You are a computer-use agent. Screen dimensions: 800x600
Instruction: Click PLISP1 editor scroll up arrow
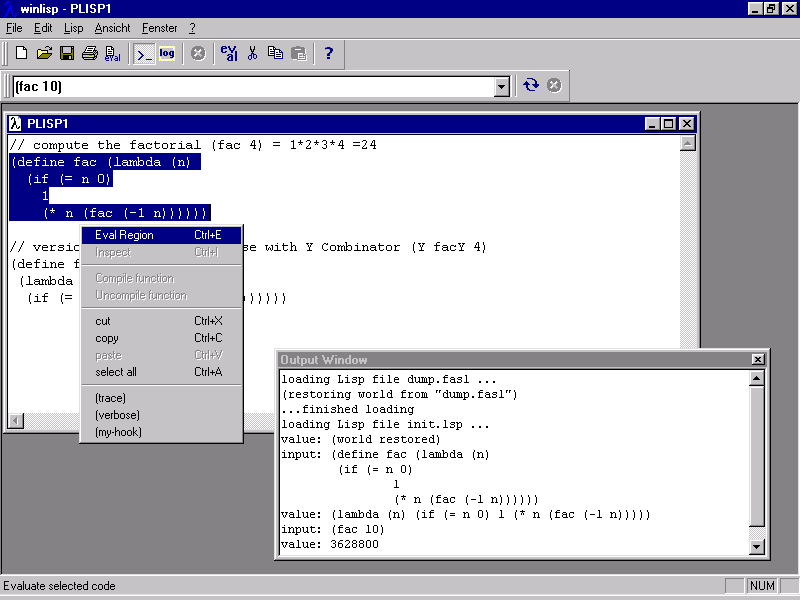click(688, 143)
